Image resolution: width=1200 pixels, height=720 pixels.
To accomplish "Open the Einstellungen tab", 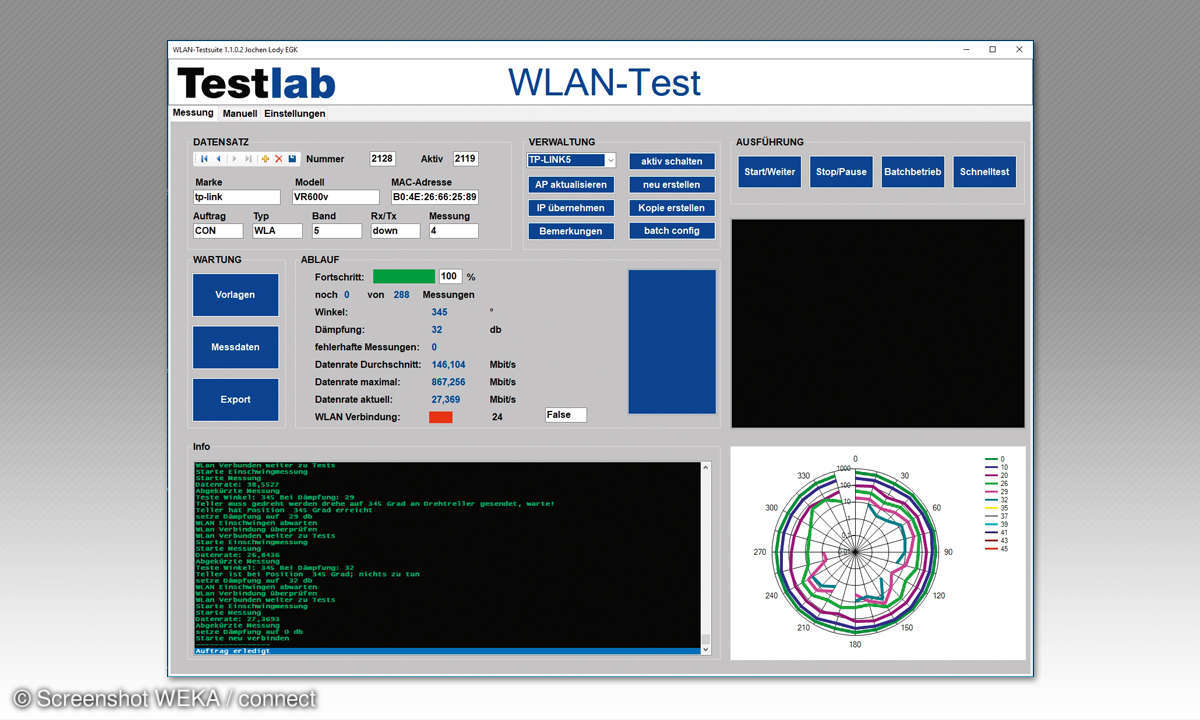I will point(295,114).
